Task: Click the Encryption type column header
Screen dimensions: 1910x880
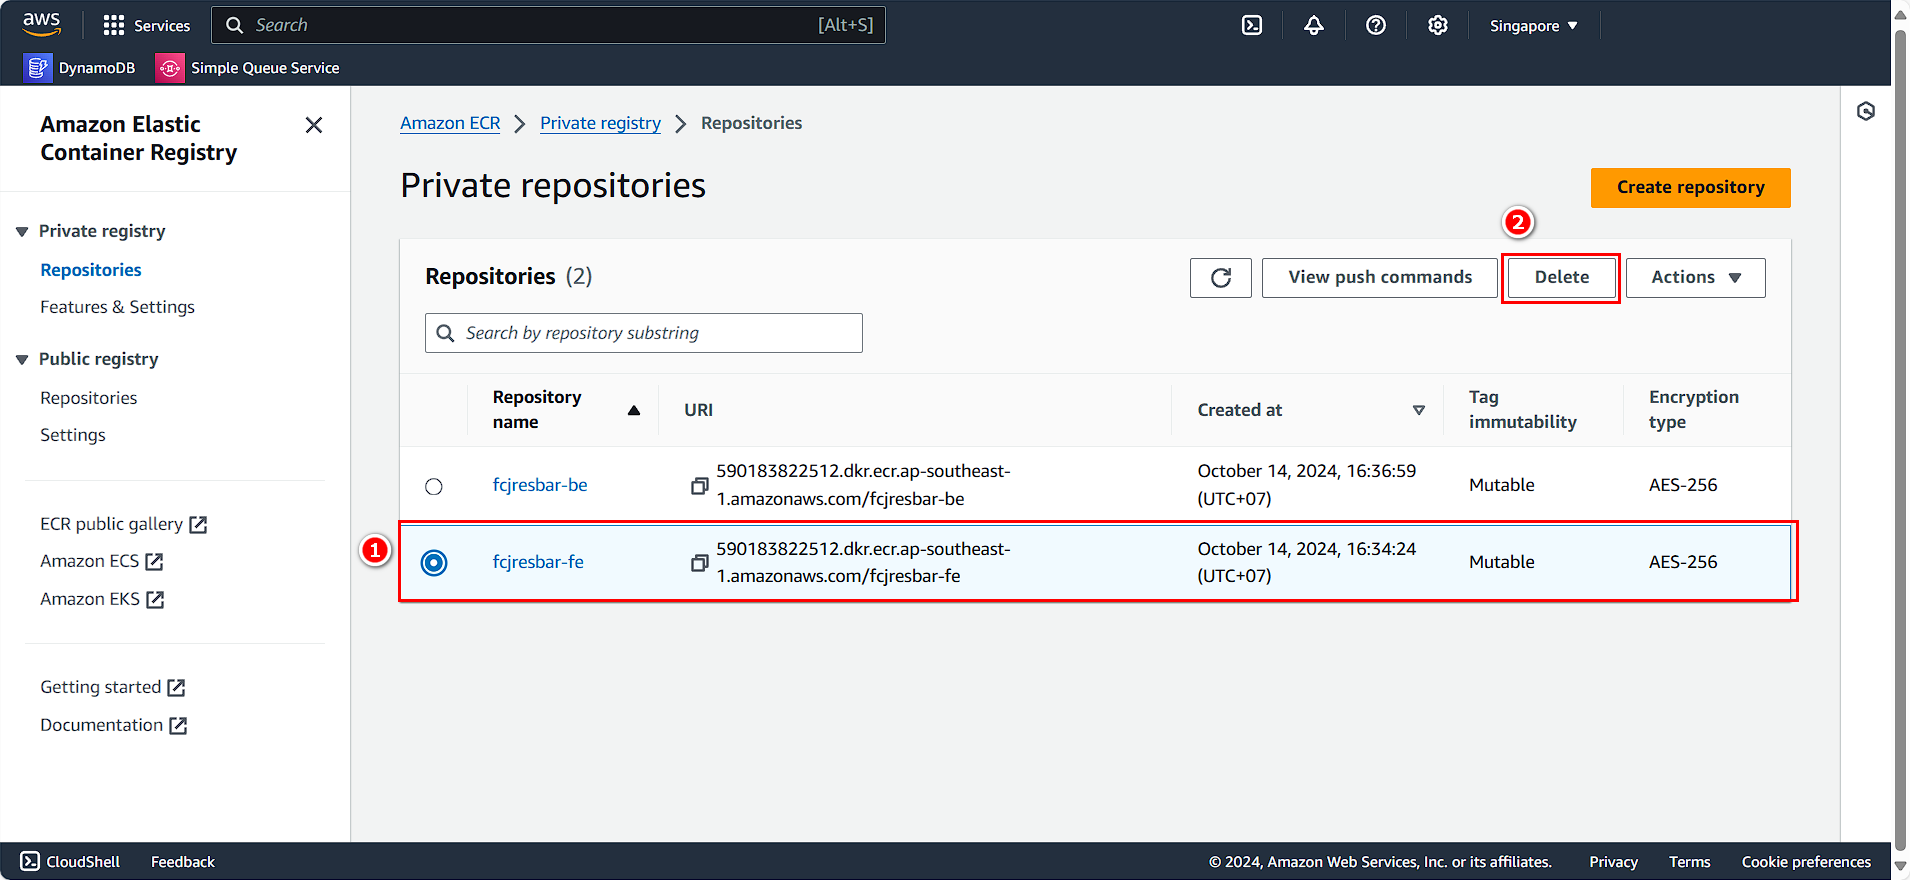Action: click(x=1694, y=410)
